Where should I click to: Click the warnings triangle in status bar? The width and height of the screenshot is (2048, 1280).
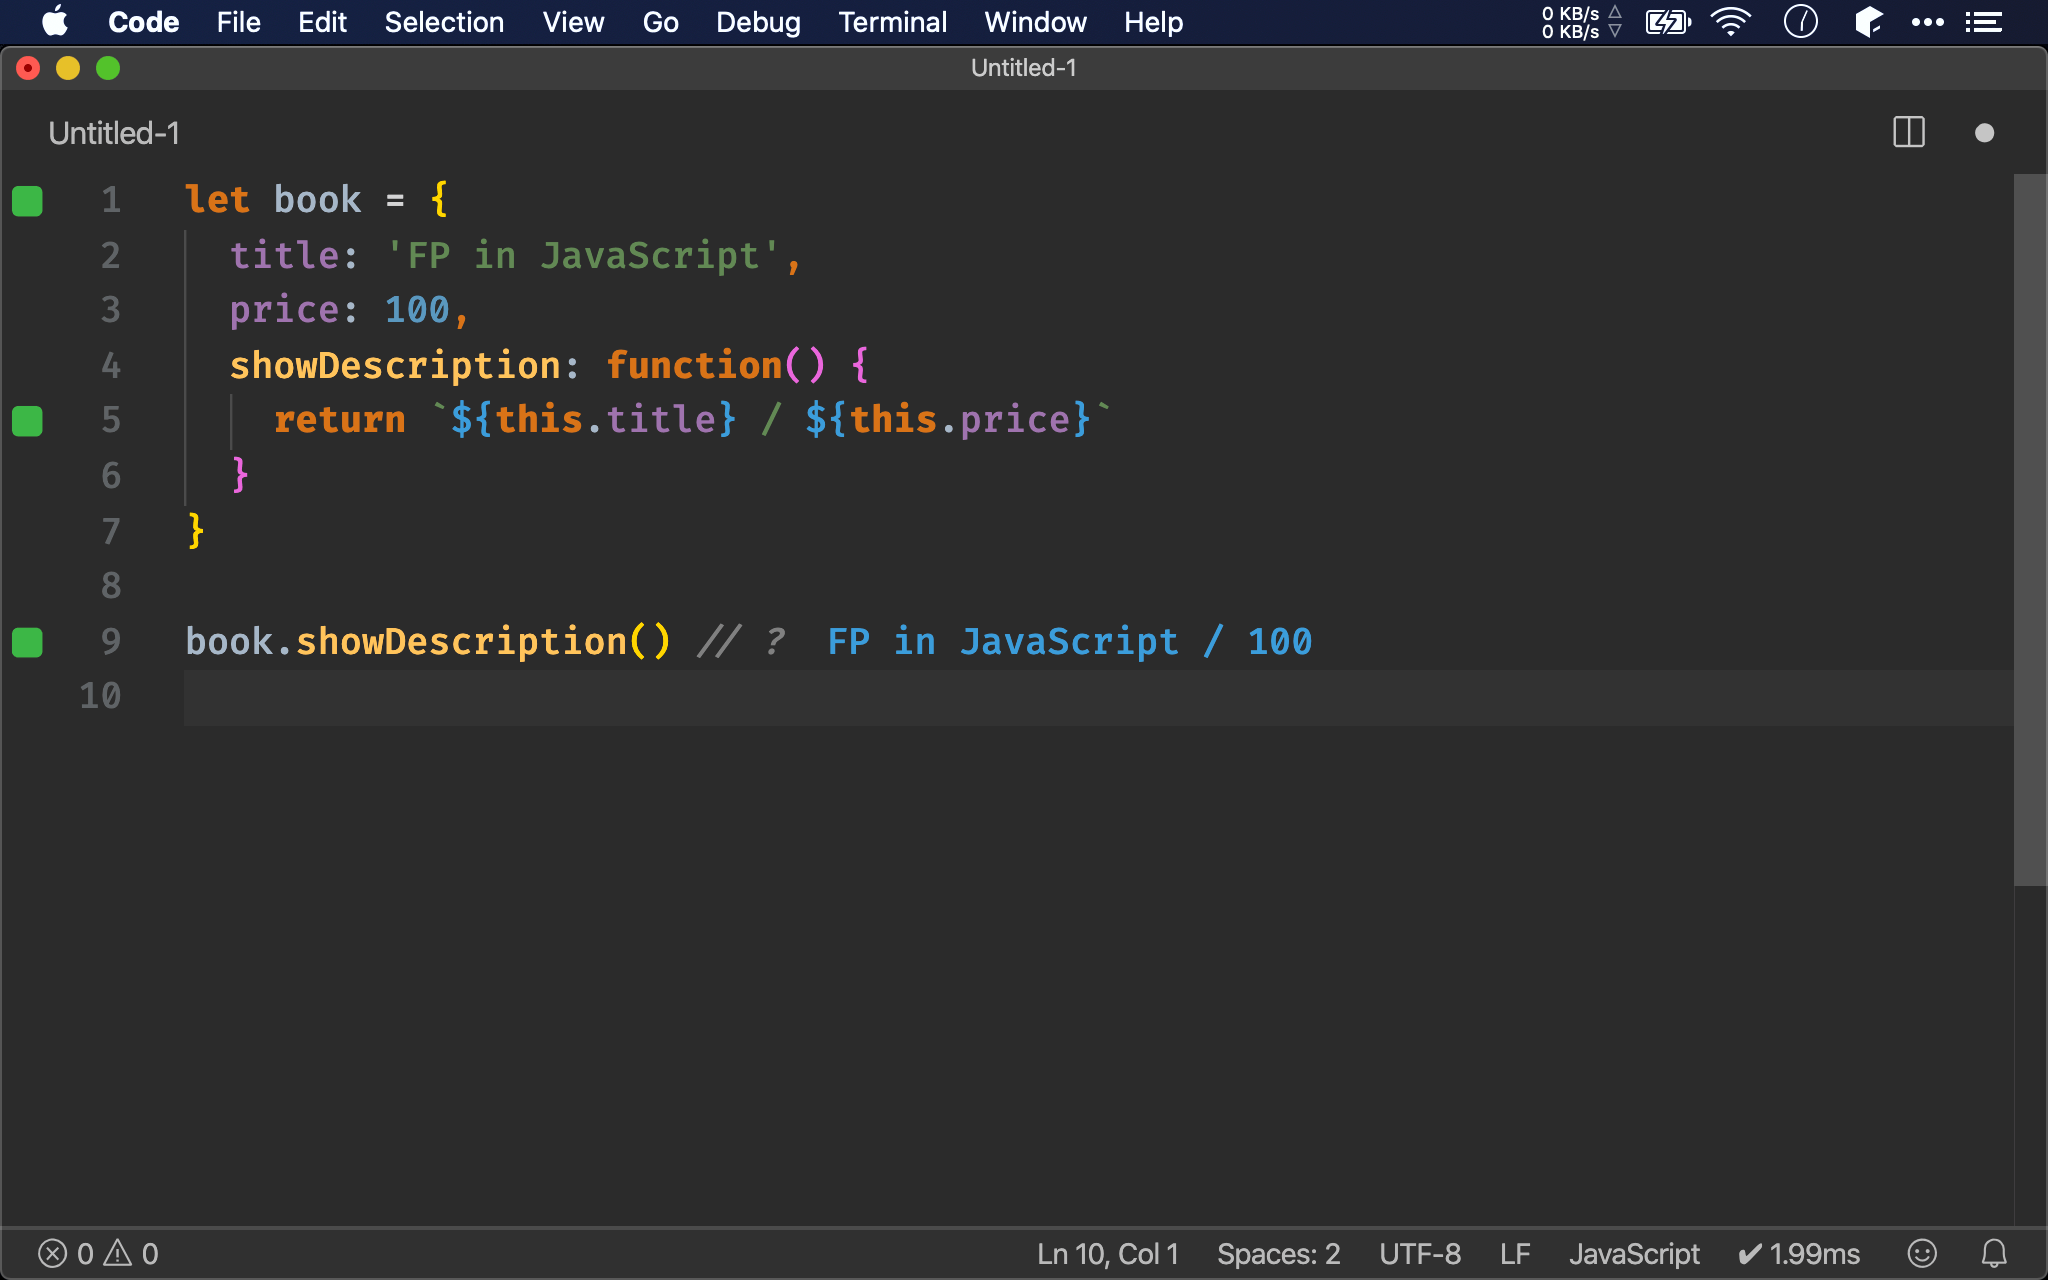[x=118, y=1253]
